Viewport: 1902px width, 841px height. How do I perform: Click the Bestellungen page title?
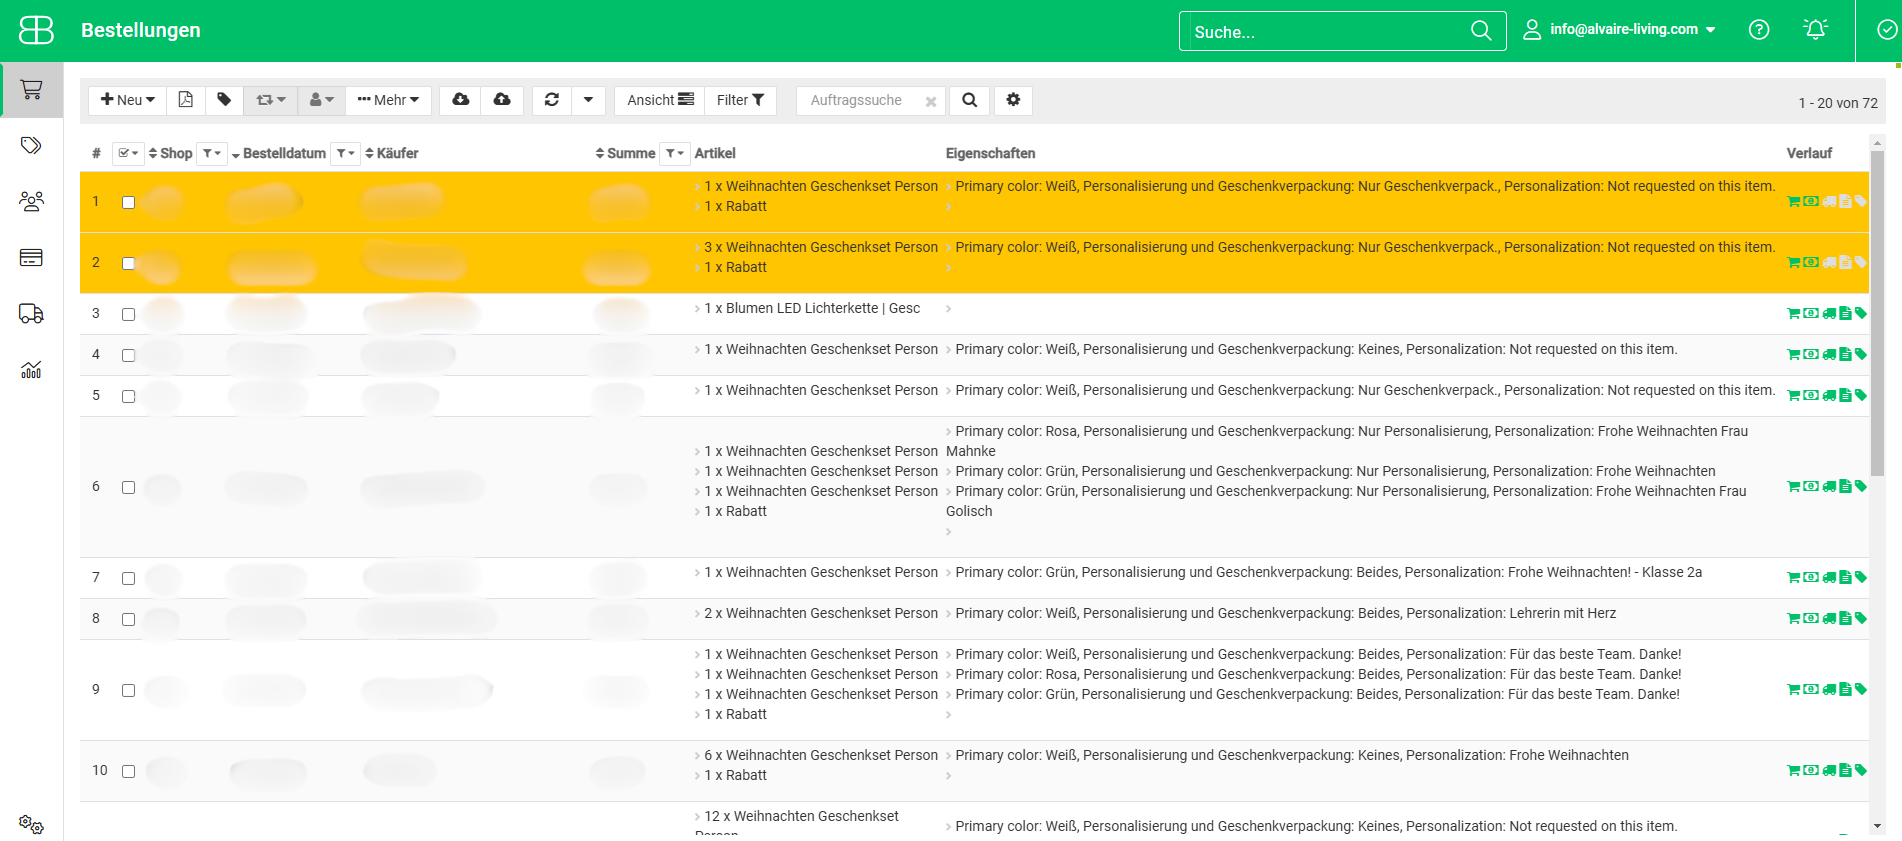[x=141, y=30]
